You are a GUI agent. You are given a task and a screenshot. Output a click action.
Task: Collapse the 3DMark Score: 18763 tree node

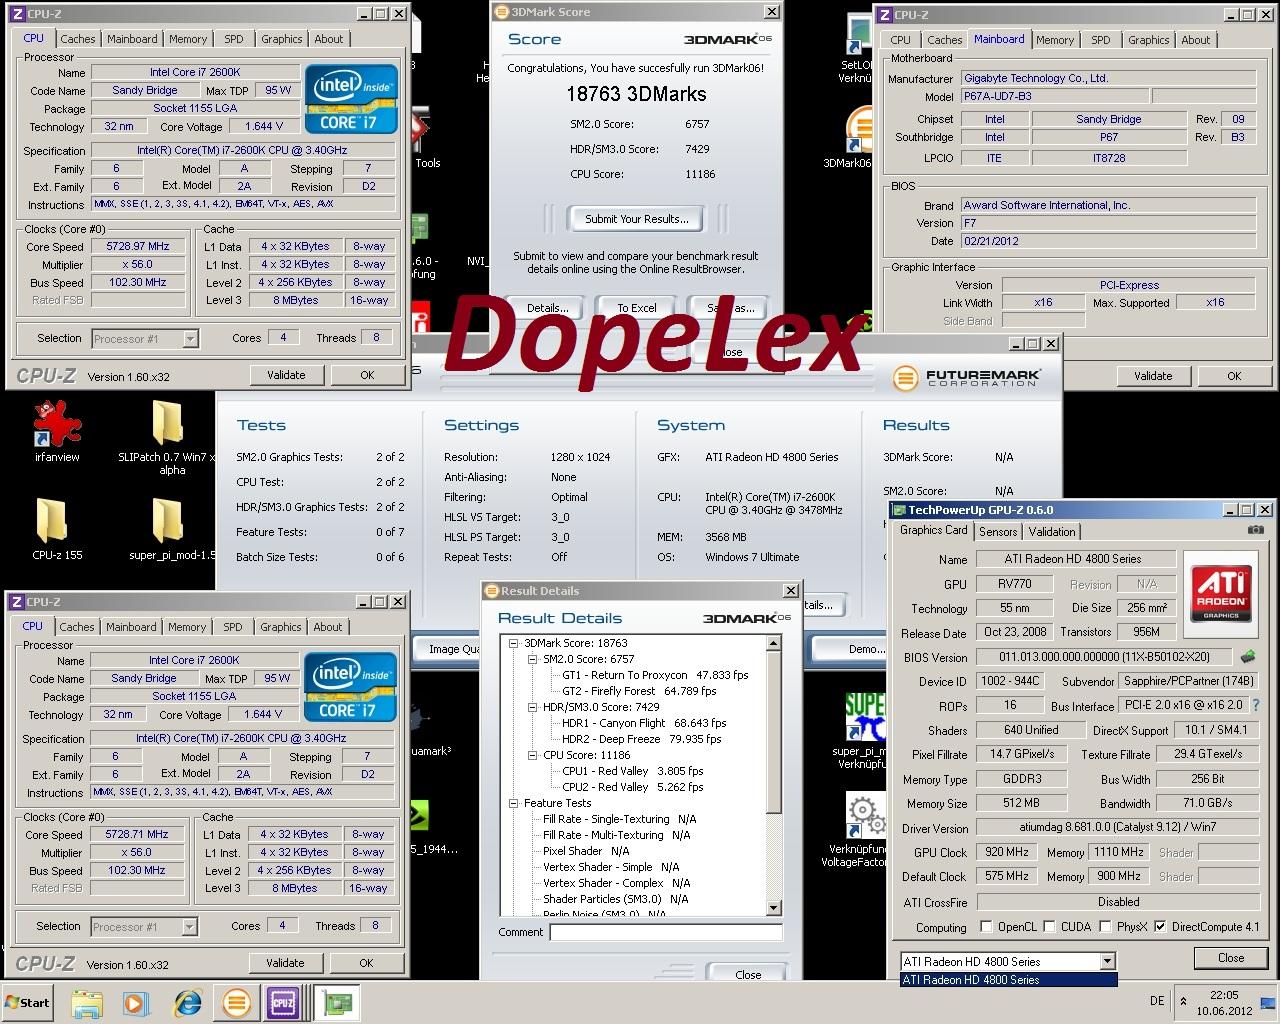tap(514, 643)
